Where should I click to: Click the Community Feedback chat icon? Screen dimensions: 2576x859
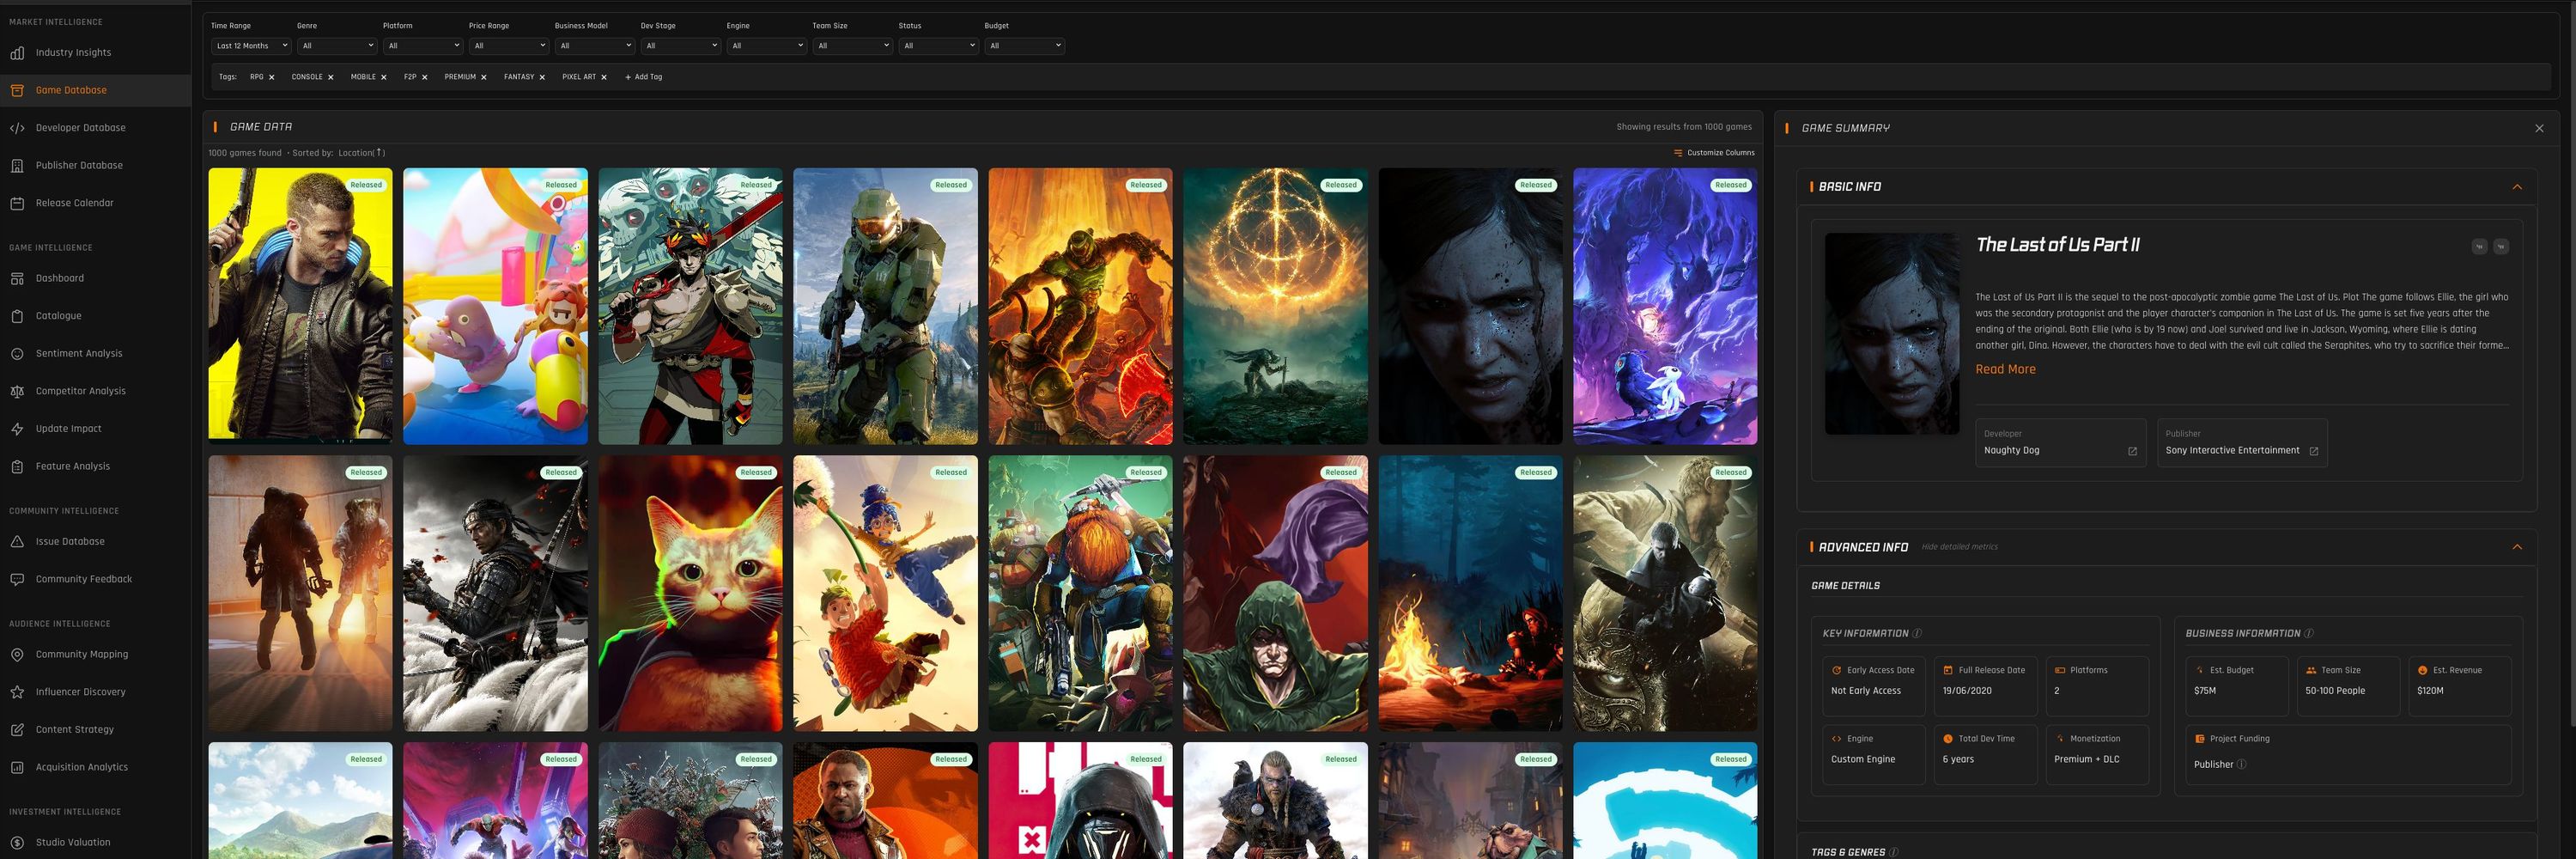(17, 579)
